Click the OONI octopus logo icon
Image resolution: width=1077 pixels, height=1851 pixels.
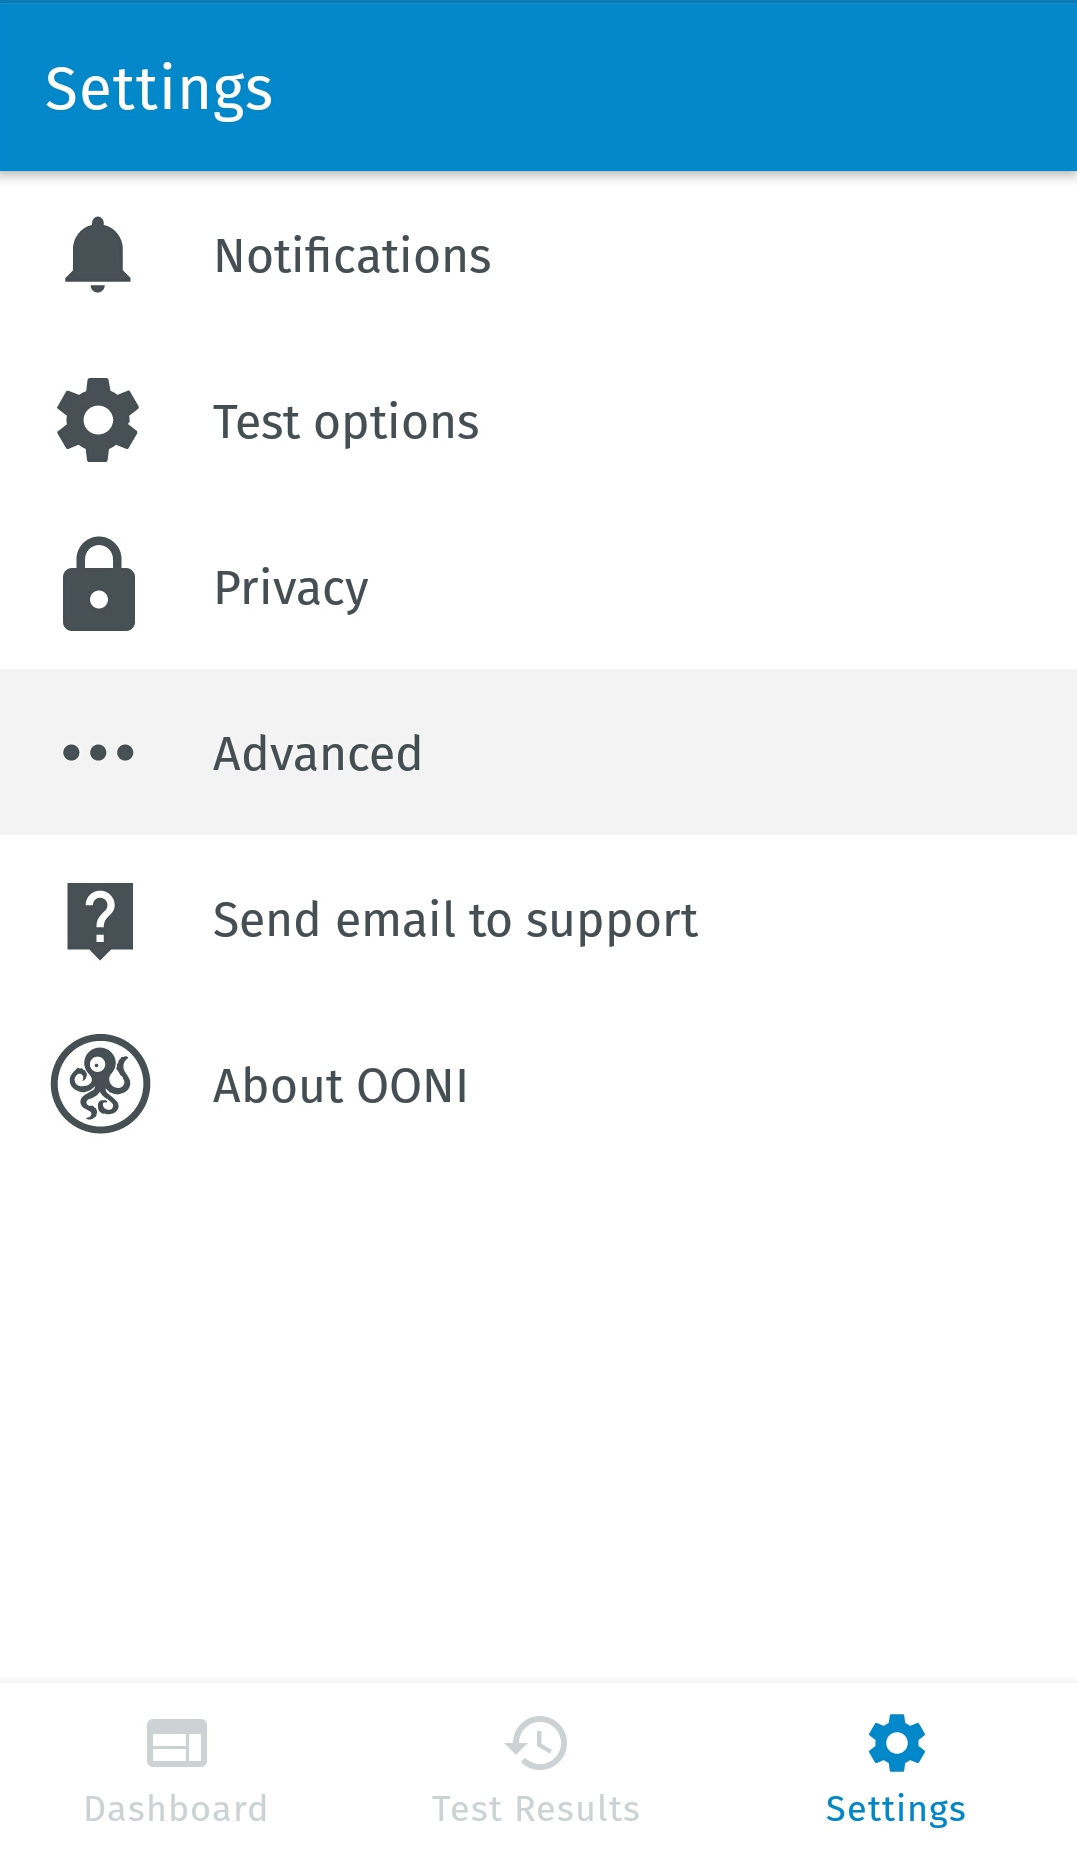tap(100, 1084)
